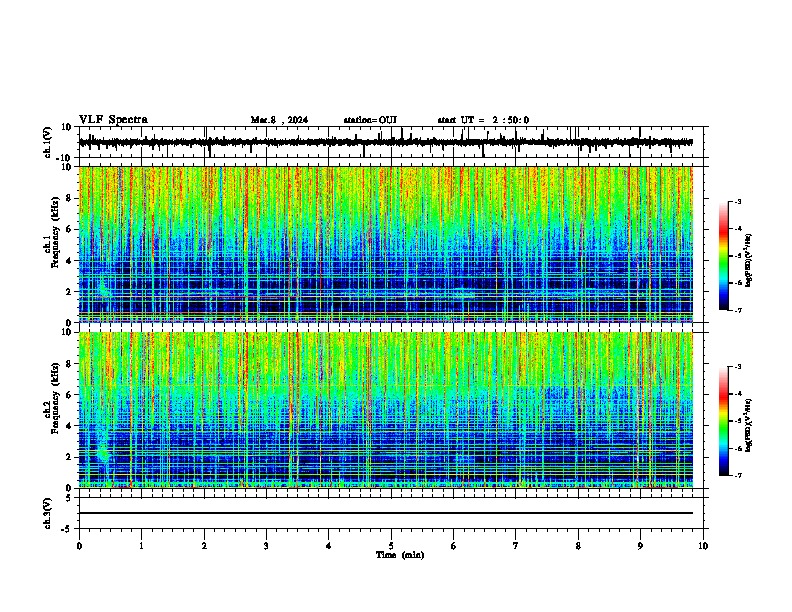Click the "ch.3(V)" axis label

[48, 514]
